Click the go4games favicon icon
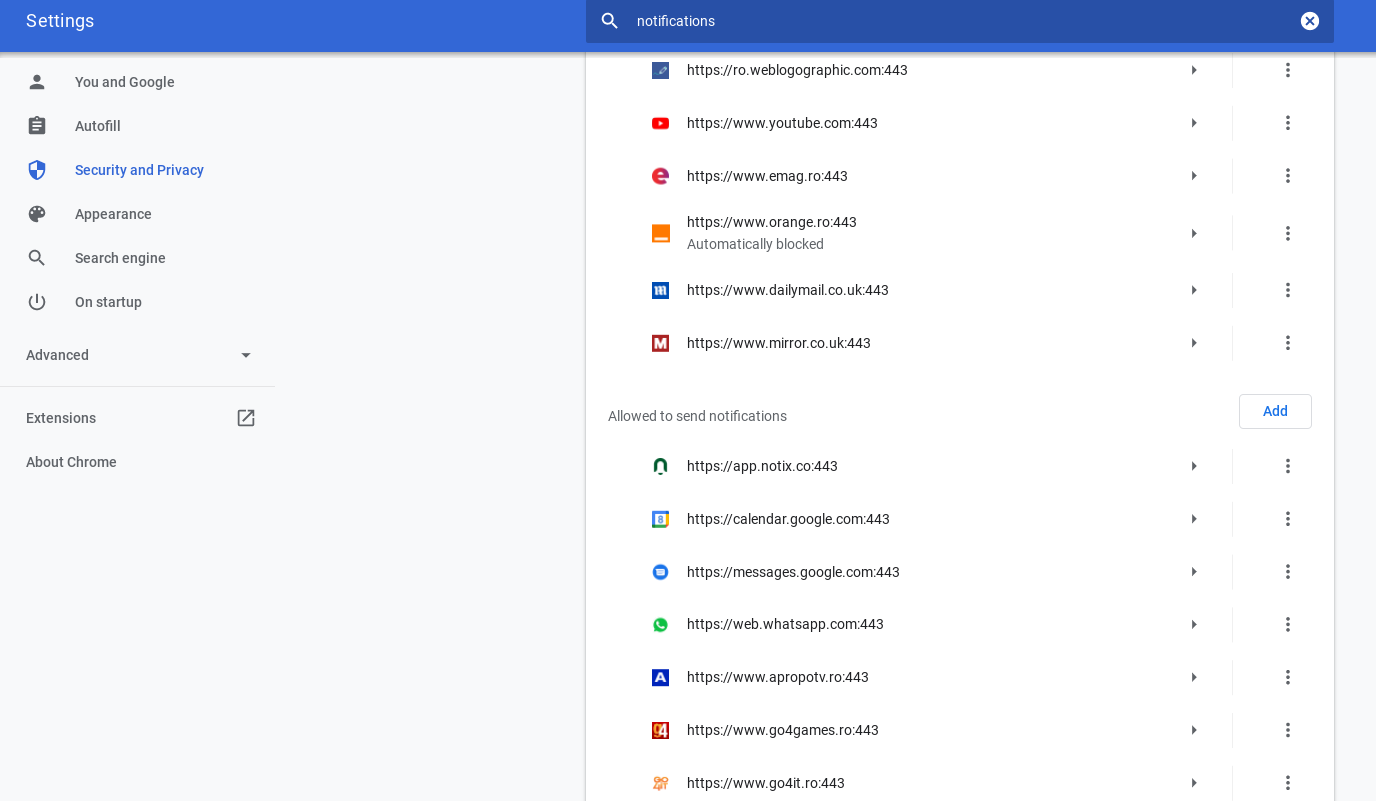This screenshot has width=1376, height=801. 660,730
